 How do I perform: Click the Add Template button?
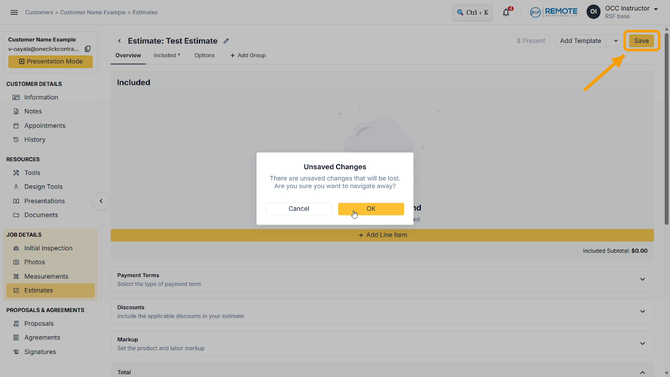[580, 41]
